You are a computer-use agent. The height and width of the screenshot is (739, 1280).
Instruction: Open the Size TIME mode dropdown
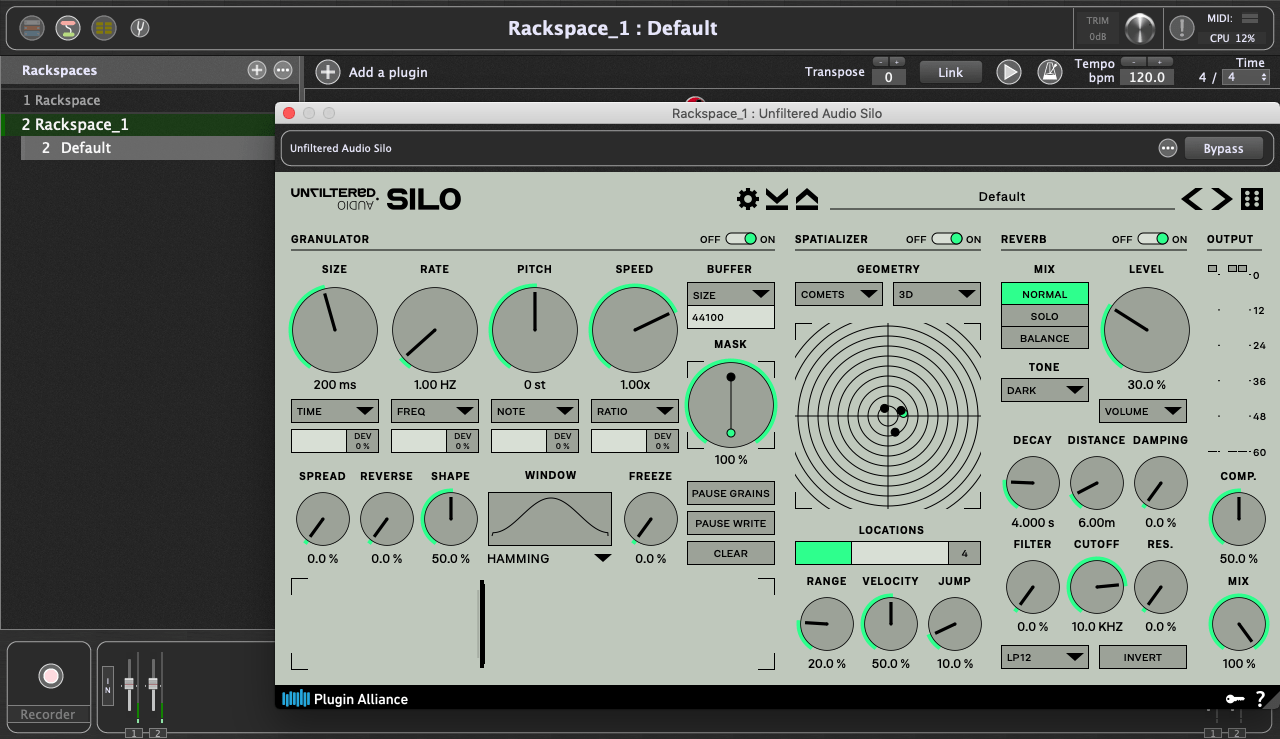pyautogui.click(x=335, y=411)
